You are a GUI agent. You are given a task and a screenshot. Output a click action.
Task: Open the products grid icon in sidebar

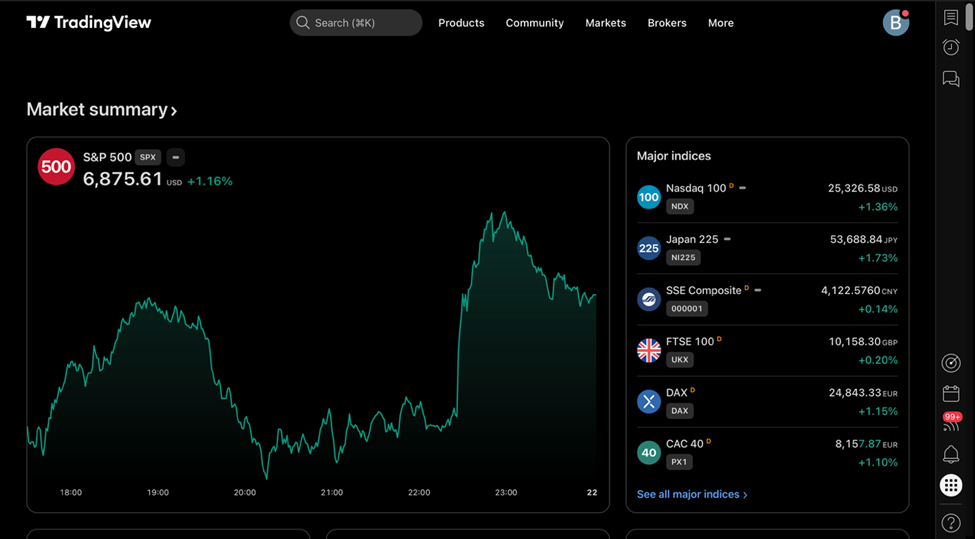951,485
